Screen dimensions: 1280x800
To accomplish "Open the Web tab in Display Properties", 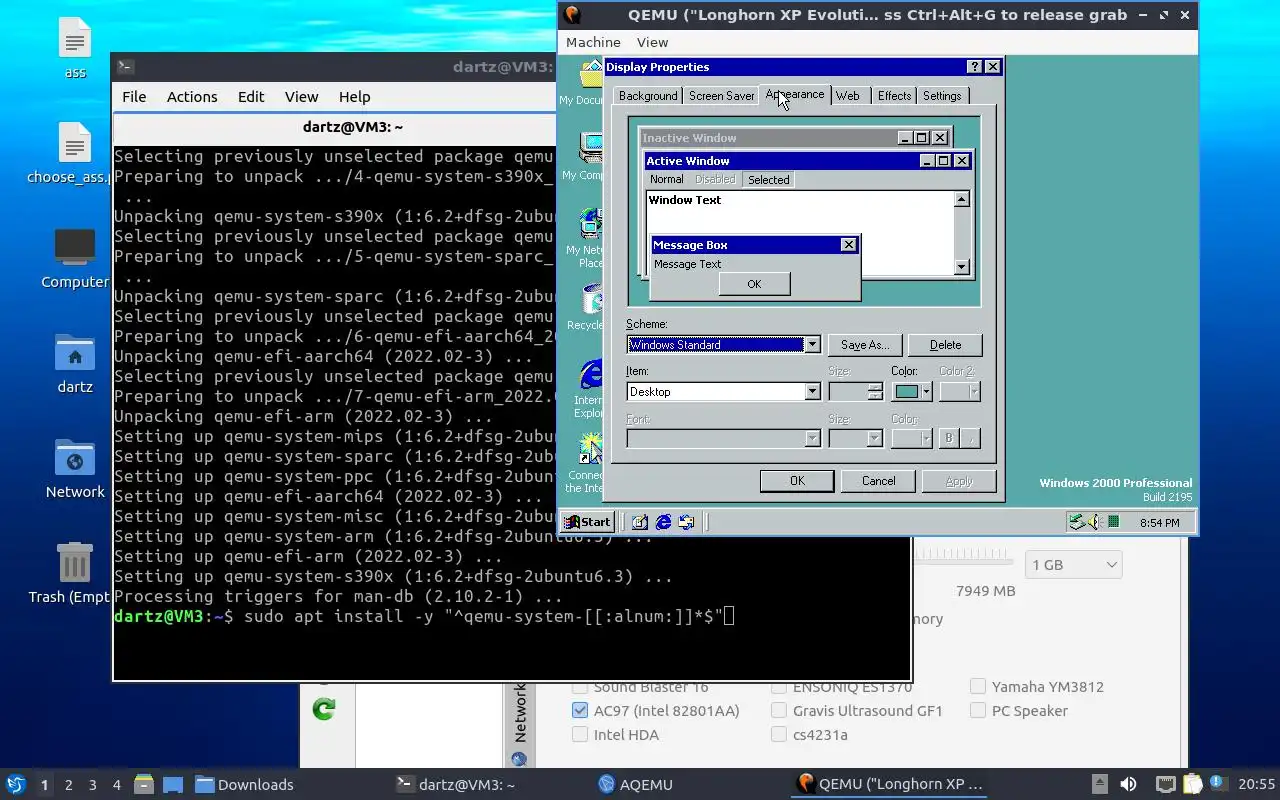I will (x=848, y=96).
